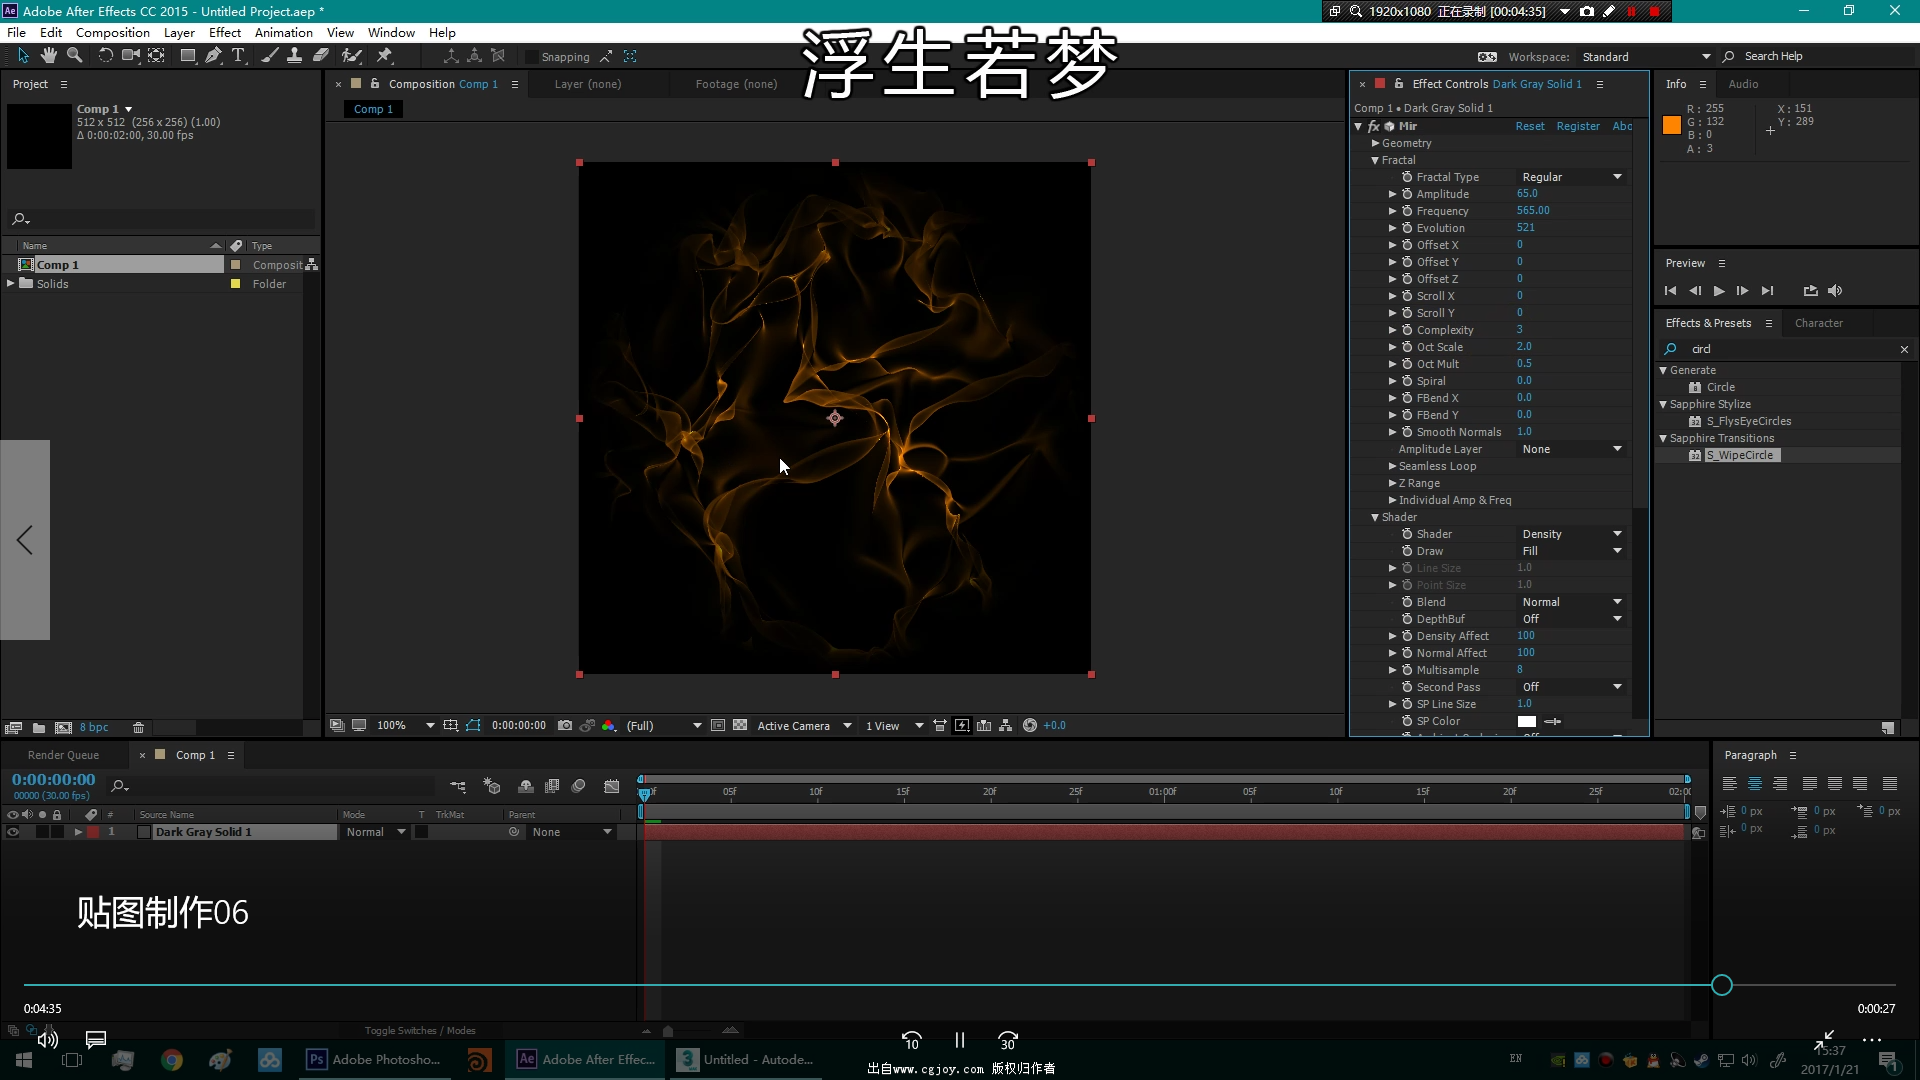Play the composition preview
The width and height of the screenshot is (1920, 1080).
coord(1719,291)
